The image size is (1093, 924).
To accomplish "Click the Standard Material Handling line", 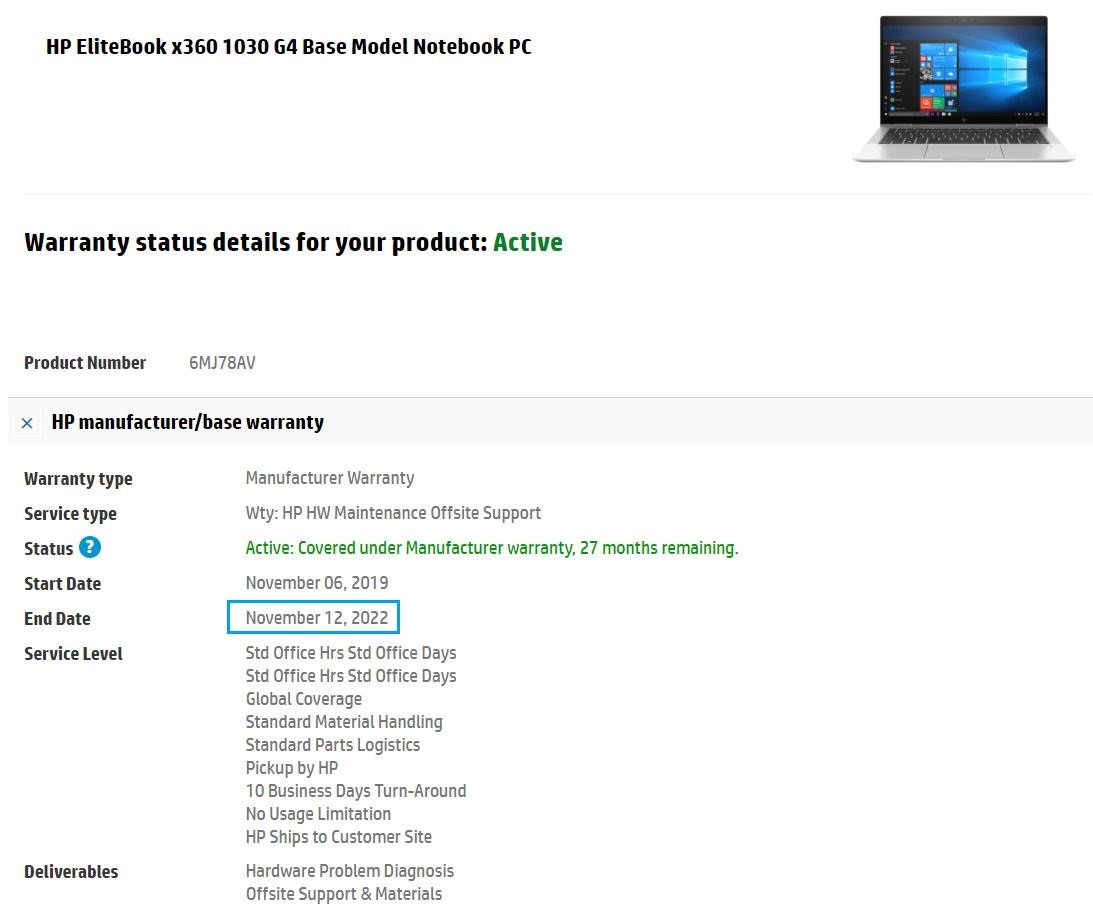I will point(344,722).
